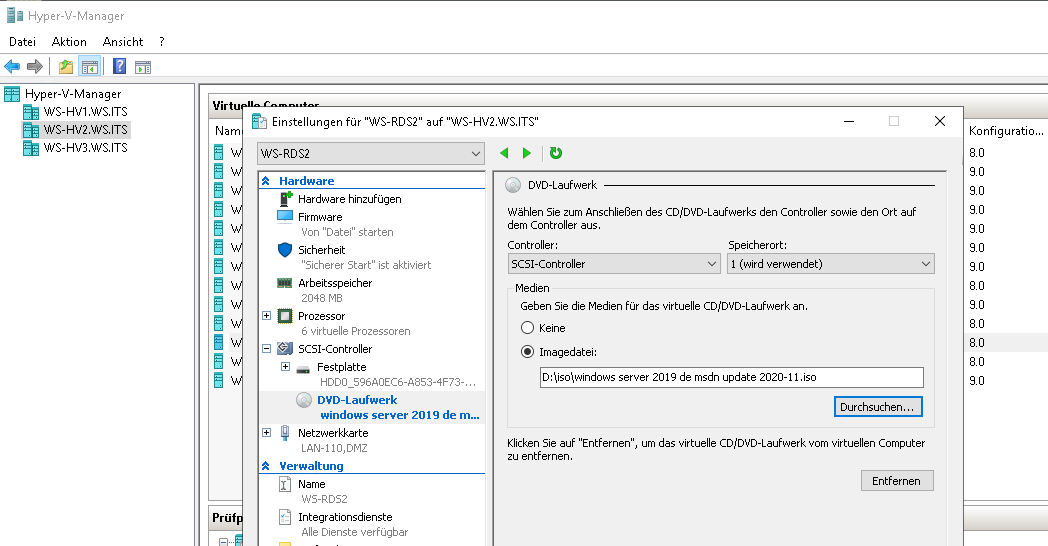
Task: Select Arbeitsspeicher in settings tree
Action: coord(335,283)
